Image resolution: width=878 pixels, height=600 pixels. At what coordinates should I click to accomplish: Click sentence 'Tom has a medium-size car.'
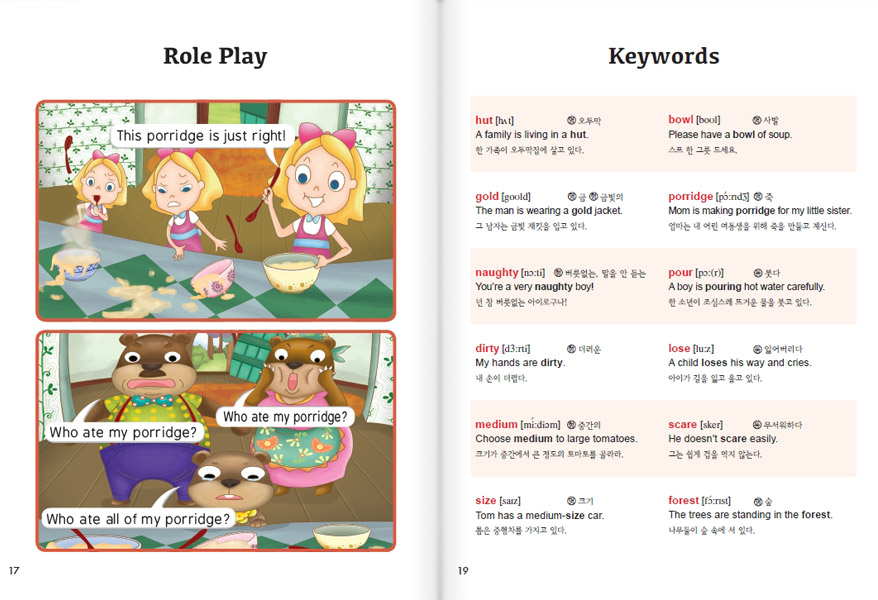point(540,515)
